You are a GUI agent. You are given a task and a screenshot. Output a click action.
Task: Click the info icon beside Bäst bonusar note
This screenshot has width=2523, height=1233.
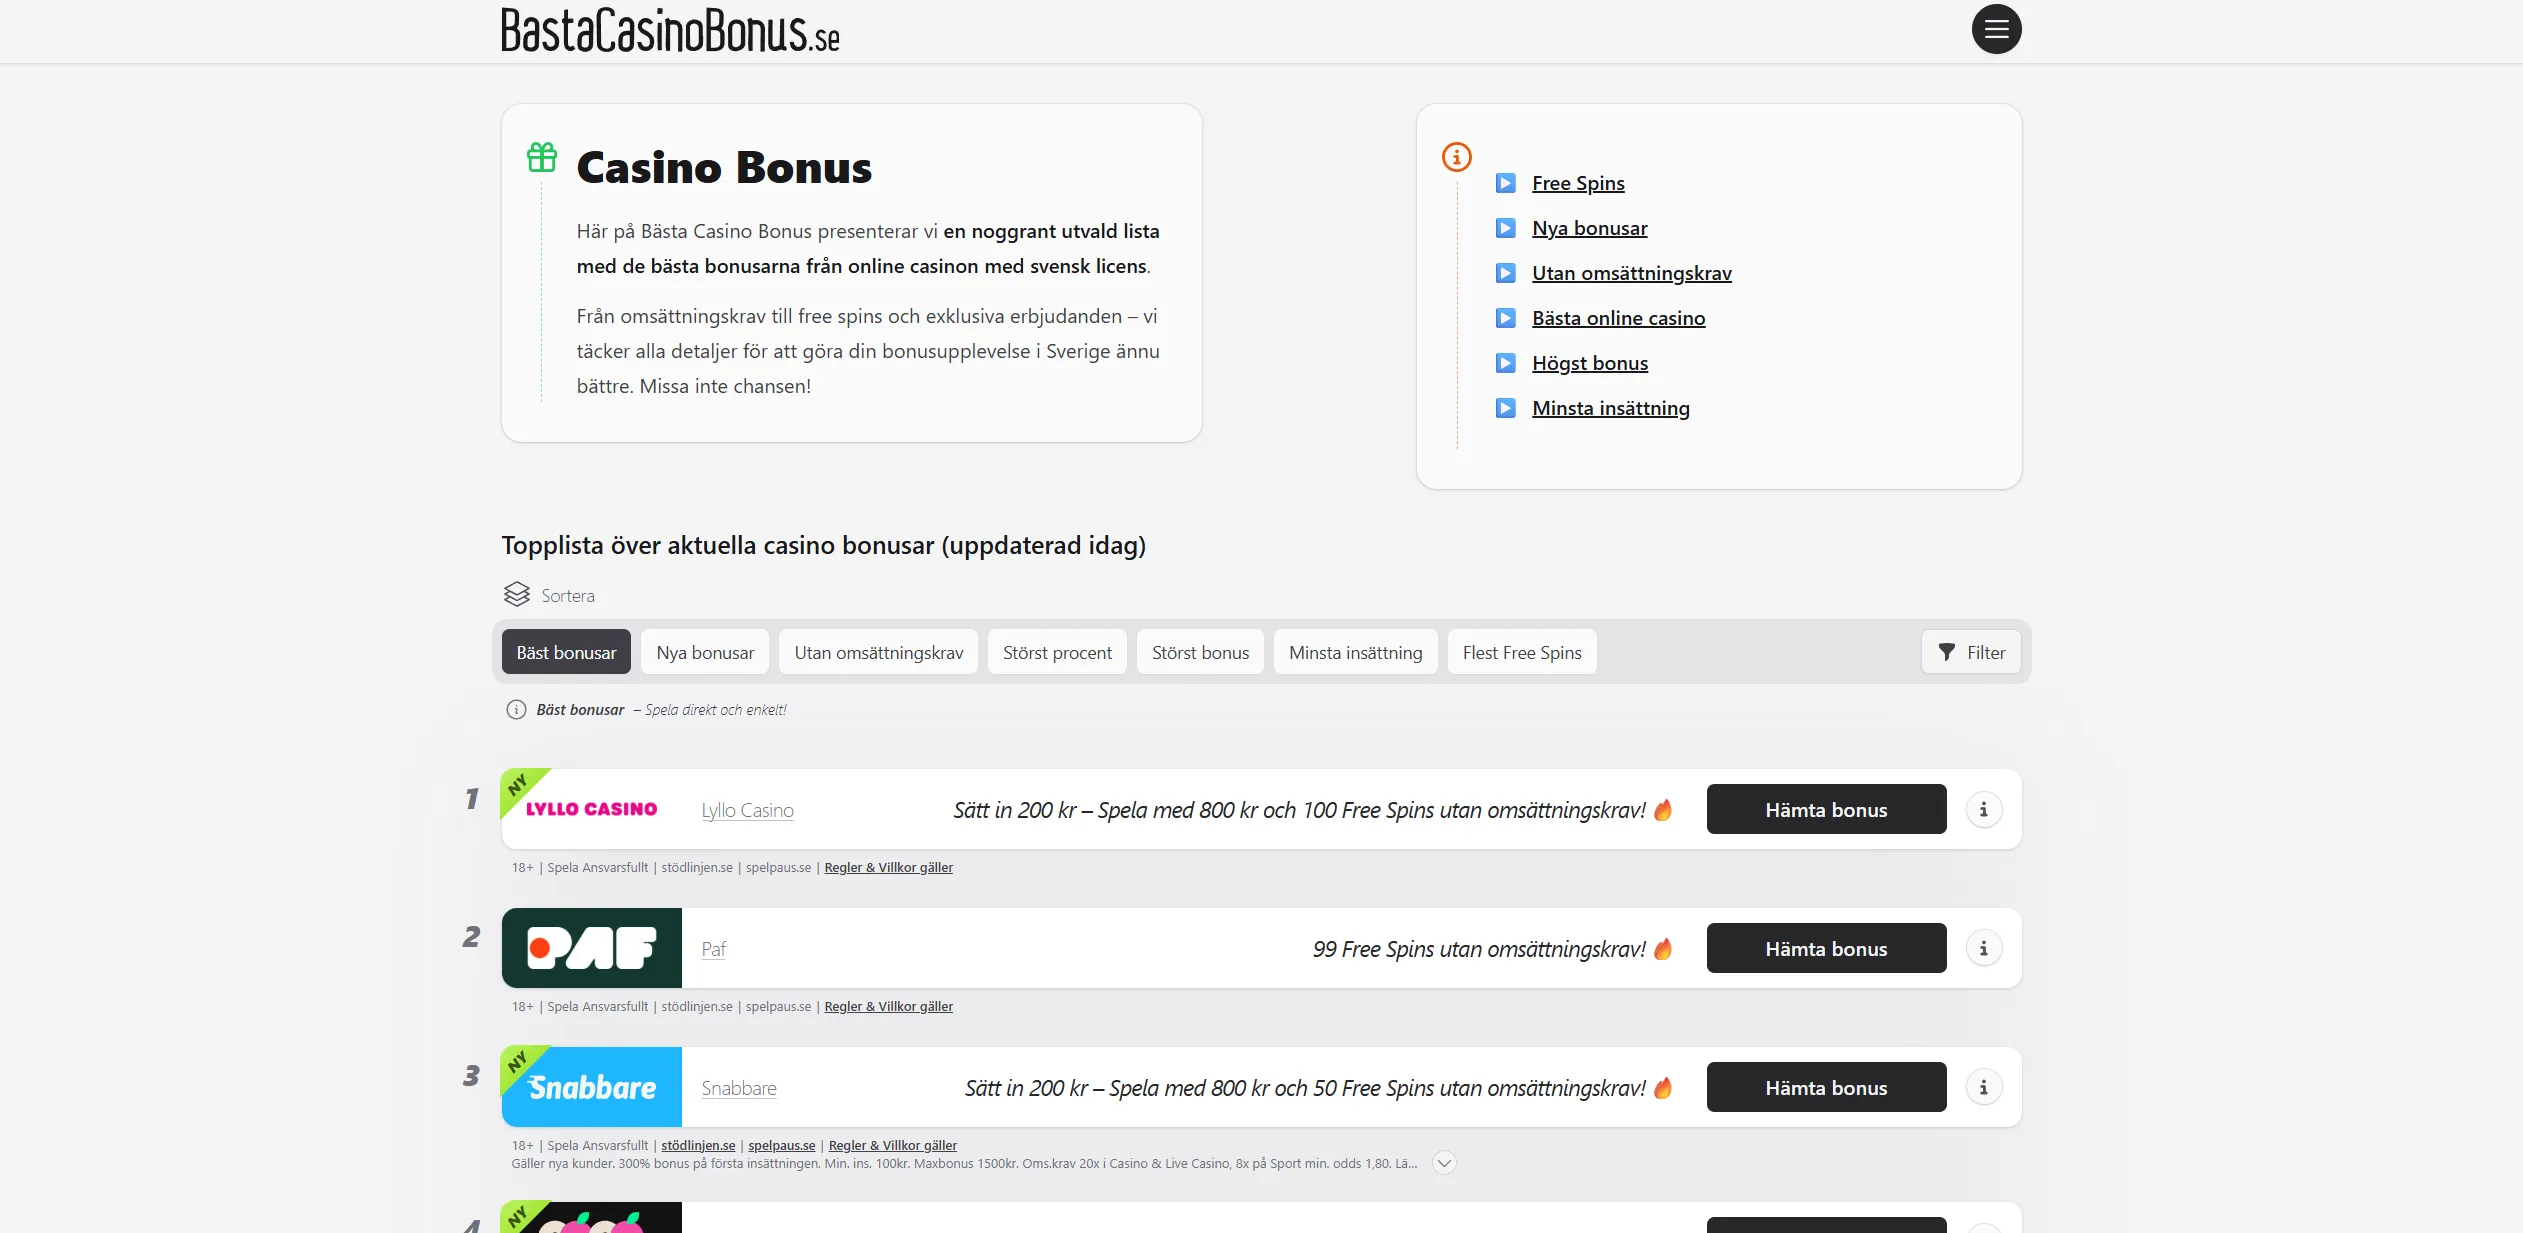[x=516, y=710]
